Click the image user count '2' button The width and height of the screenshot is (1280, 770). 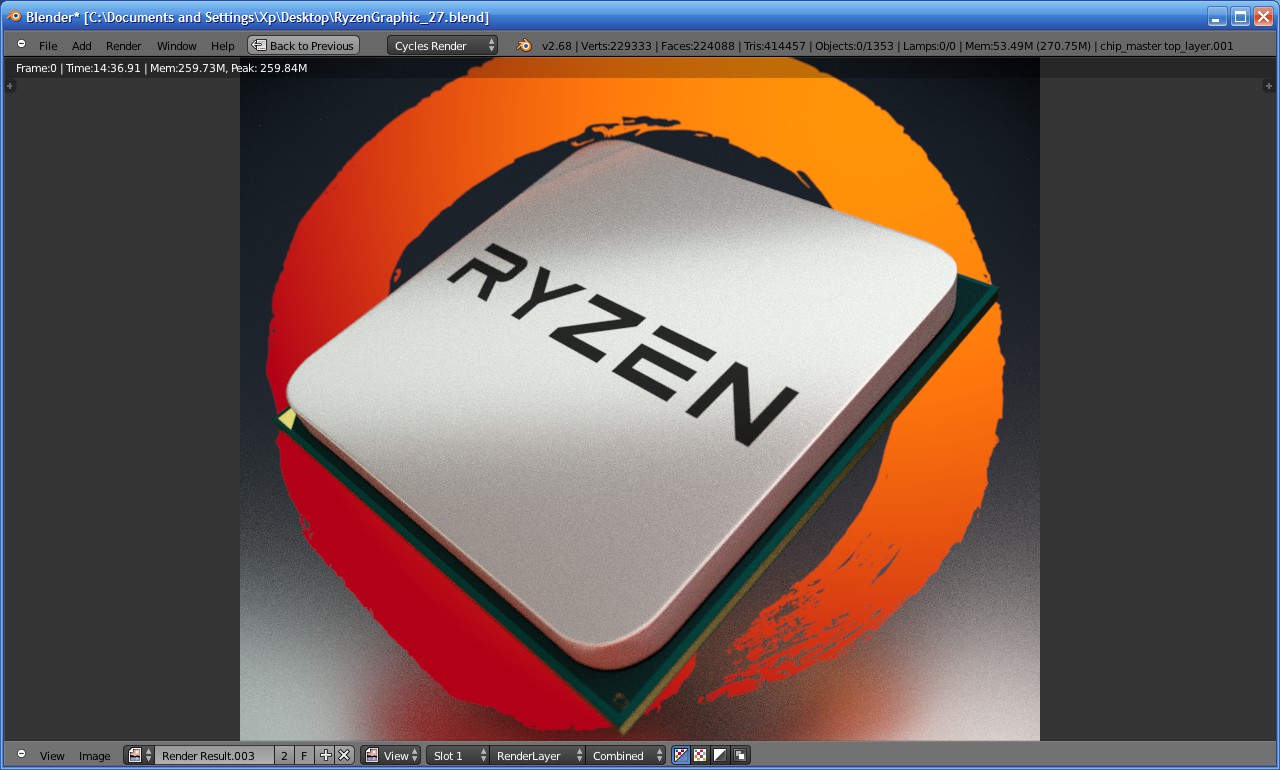284,755
